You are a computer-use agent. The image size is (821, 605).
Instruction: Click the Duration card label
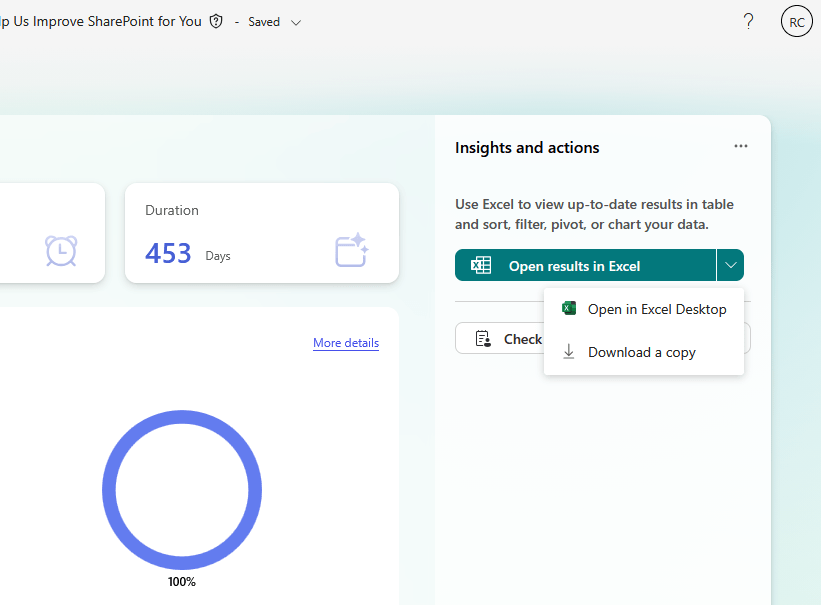172,211
